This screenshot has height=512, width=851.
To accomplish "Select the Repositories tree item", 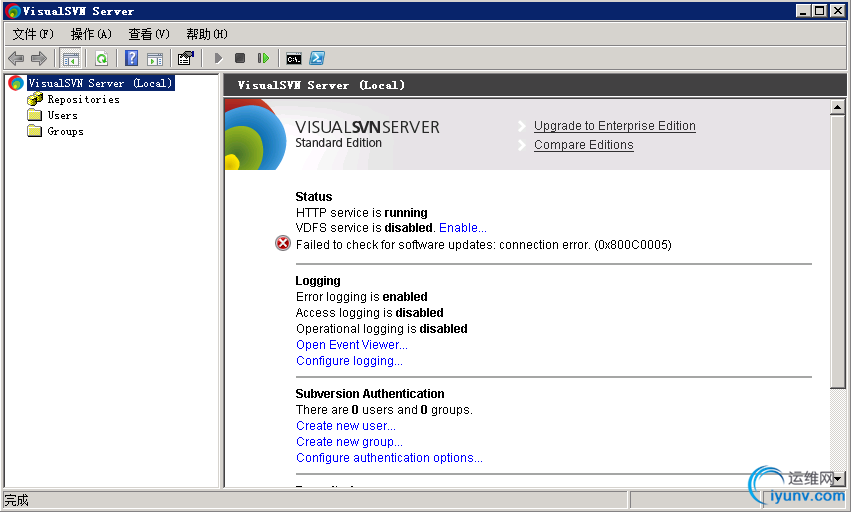I will pyautogui.click(x=84, y=99).
